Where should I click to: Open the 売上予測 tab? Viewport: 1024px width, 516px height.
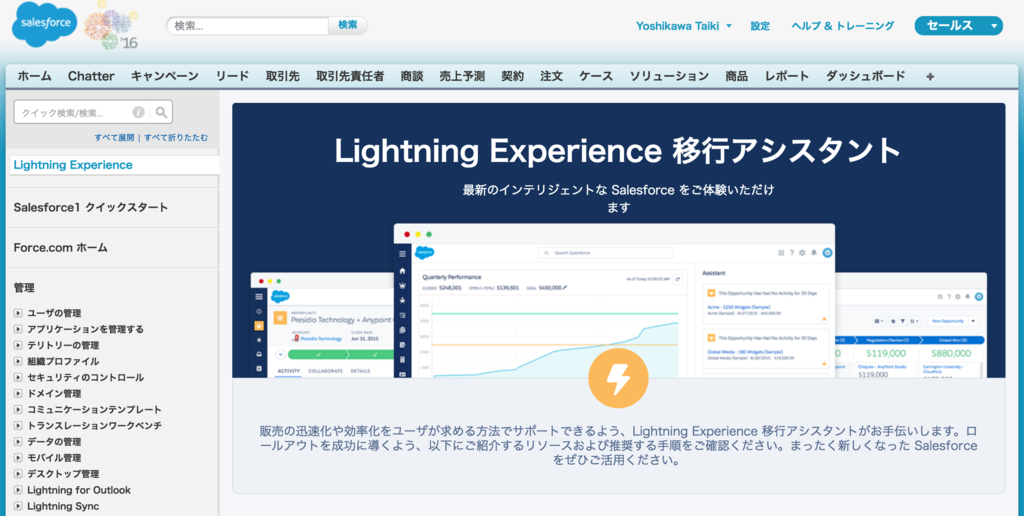pyautogui.click(x=462, y=76)
